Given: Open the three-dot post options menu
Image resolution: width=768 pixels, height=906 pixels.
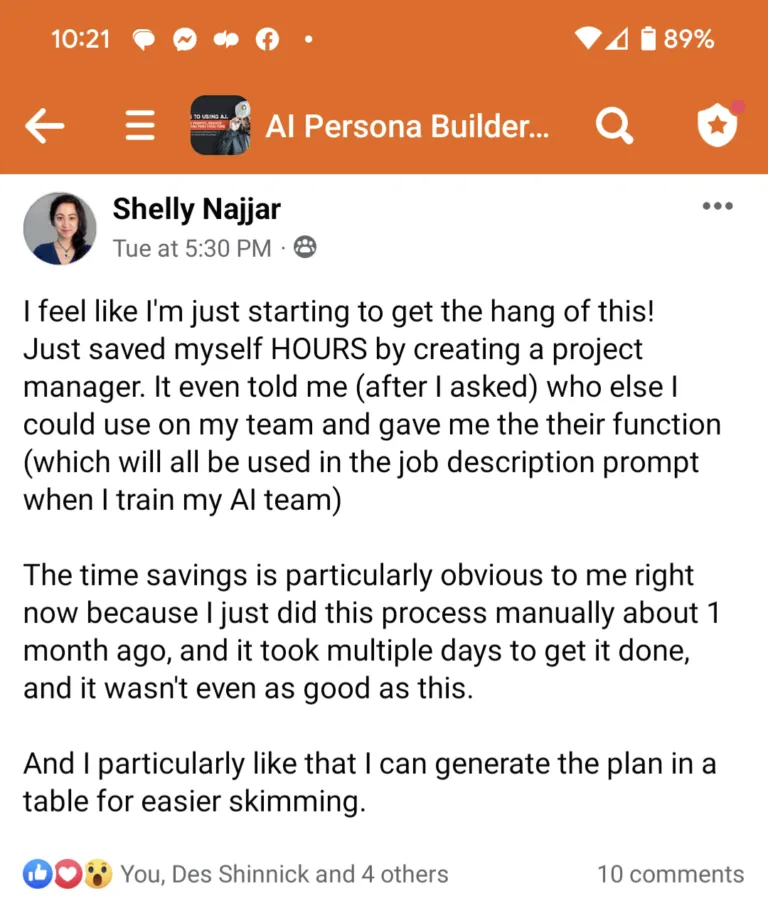Looking at the screenshot, I should point(718,206).
